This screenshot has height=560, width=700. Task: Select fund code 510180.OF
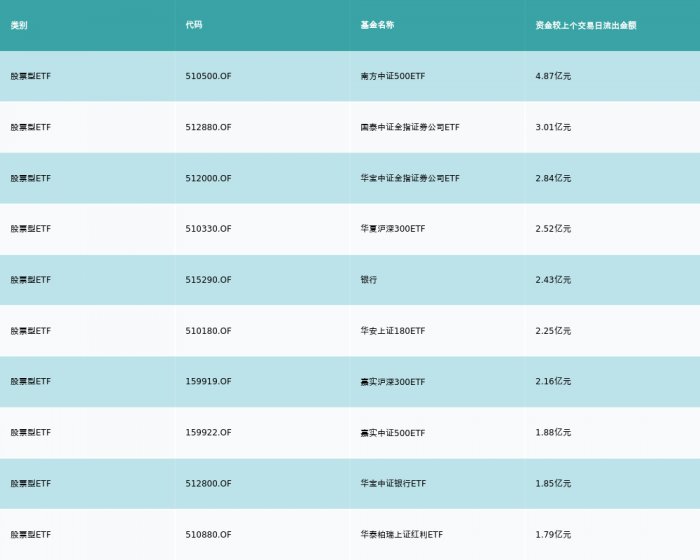point(208,331)
